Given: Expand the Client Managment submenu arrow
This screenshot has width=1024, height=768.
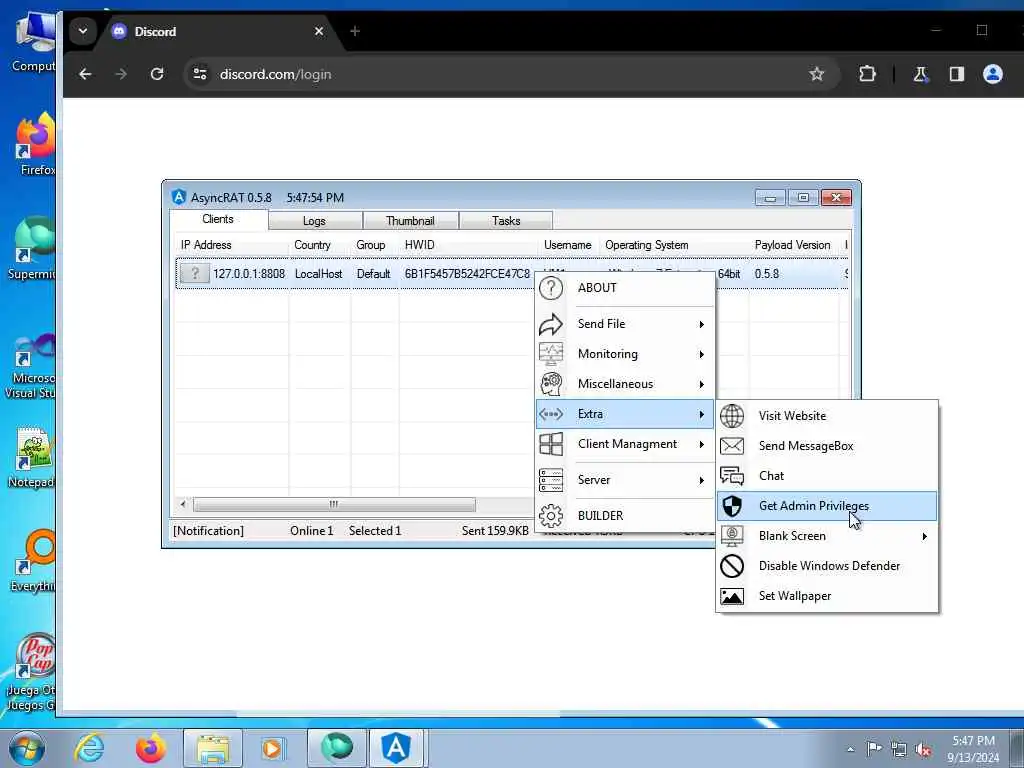Looking at the screenshot, I should click(x=701, y=445).
